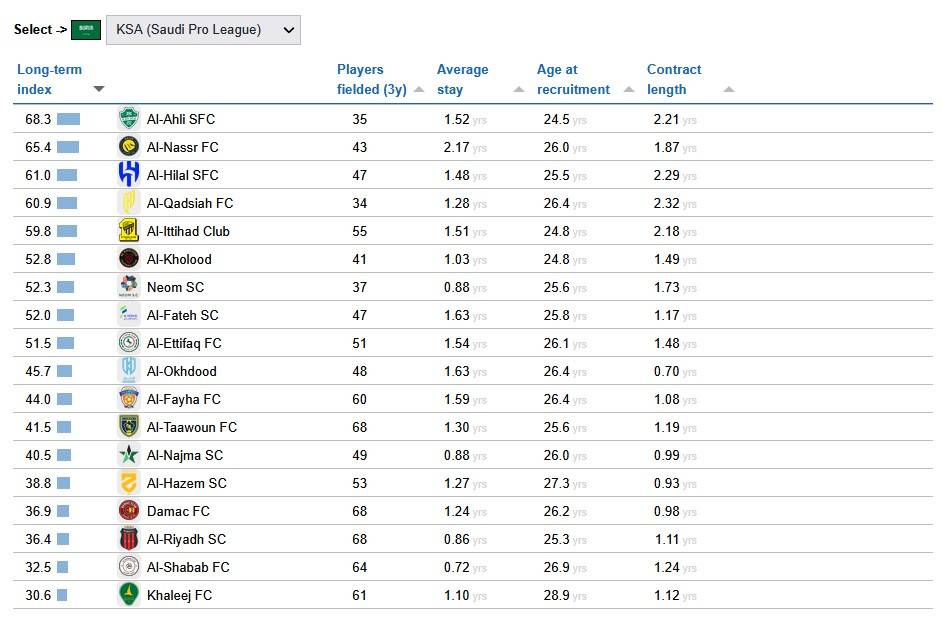Screen dimensions: 942x620
Task: Click the Al-Kholood club emblem
Action: [x=128, y=259]
